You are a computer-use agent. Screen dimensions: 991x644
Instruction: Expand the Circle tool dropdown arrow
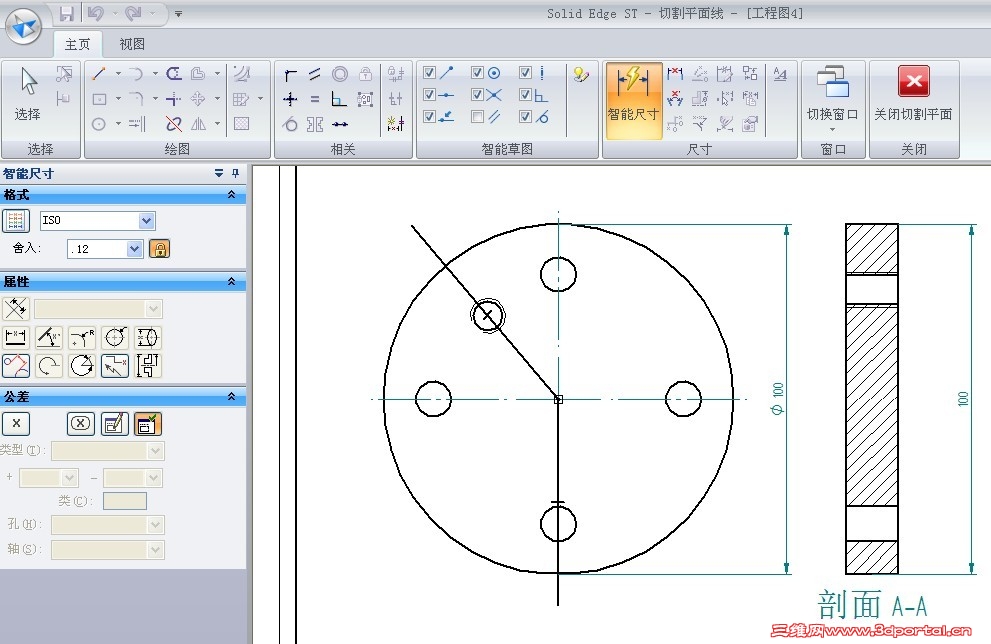point(118,124)
